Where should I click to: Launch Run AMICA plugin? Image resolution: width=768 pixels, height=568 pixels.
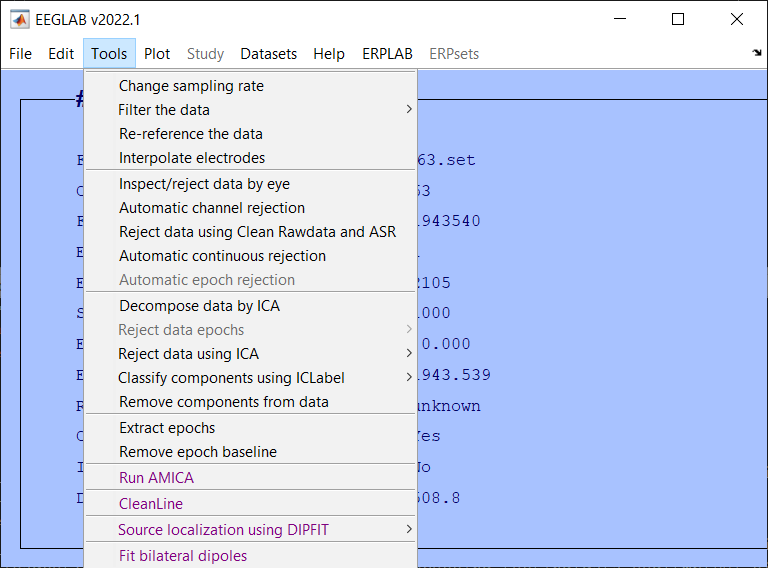[x=156, y=478]
